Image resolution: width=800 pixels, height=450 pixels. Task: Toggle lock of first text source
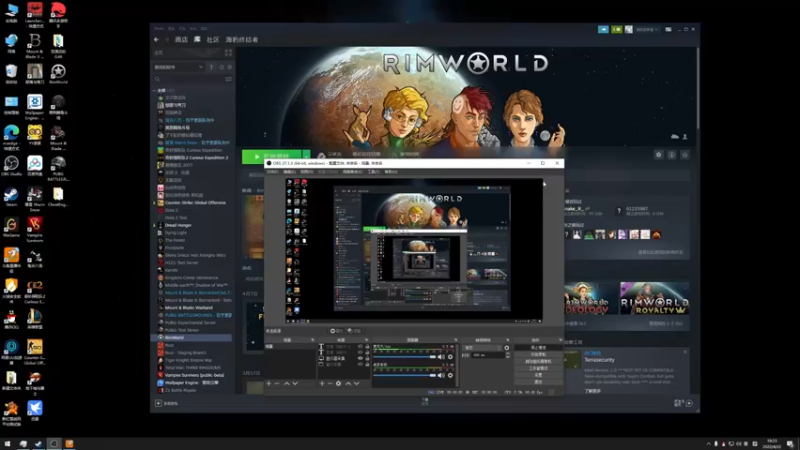pyautogui.click(x=367, y=346)
